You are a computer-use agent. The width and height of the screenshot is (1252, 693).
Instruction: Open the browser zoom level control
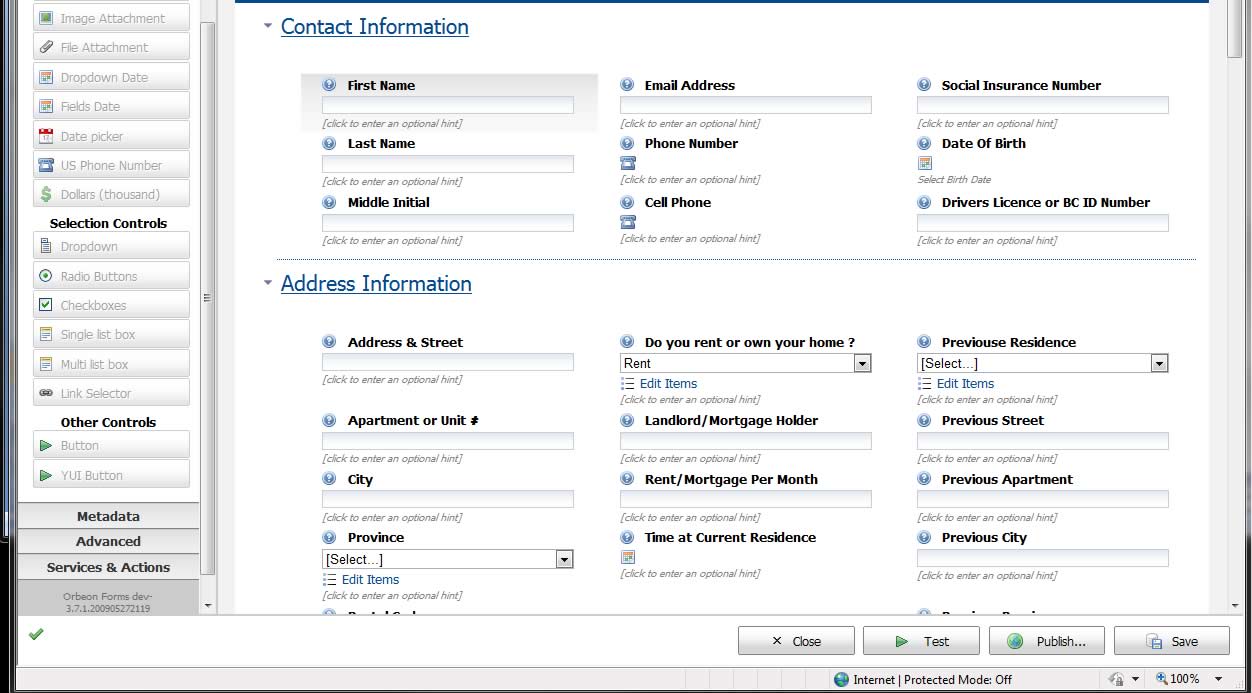(x=1184, y=679)
